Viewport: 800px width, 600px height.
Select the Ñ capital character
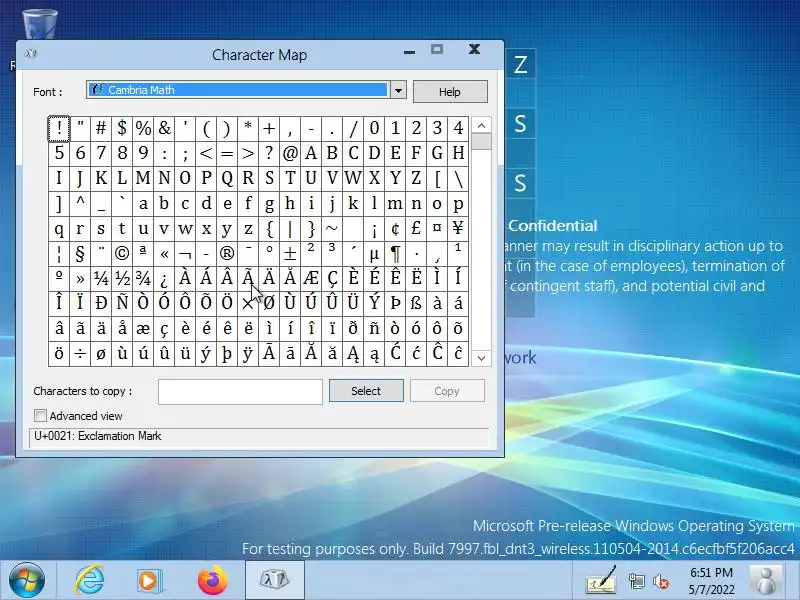click(x=122, y=303)
